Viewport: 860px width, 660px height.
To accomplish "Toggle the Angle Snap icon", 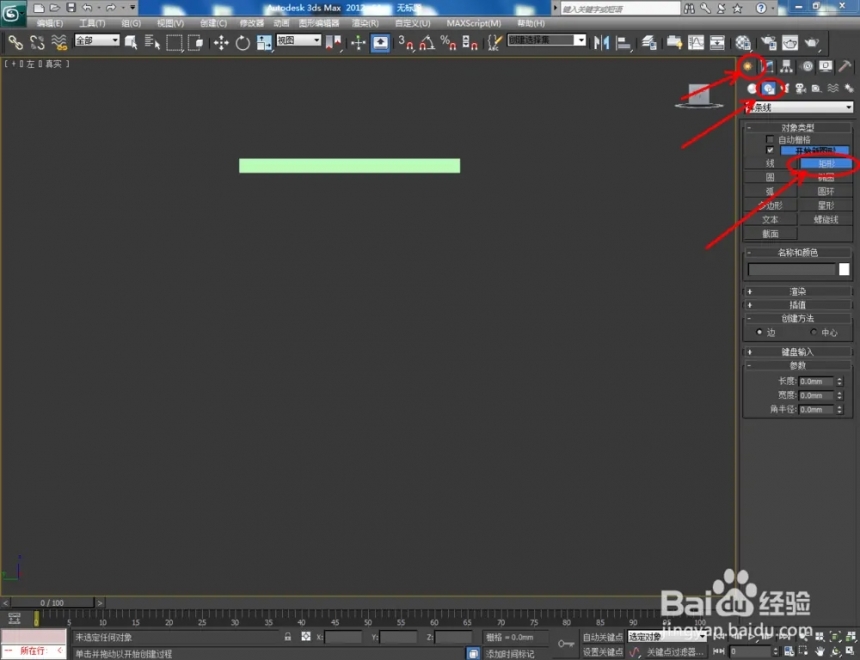I will (x=427, y=43).
